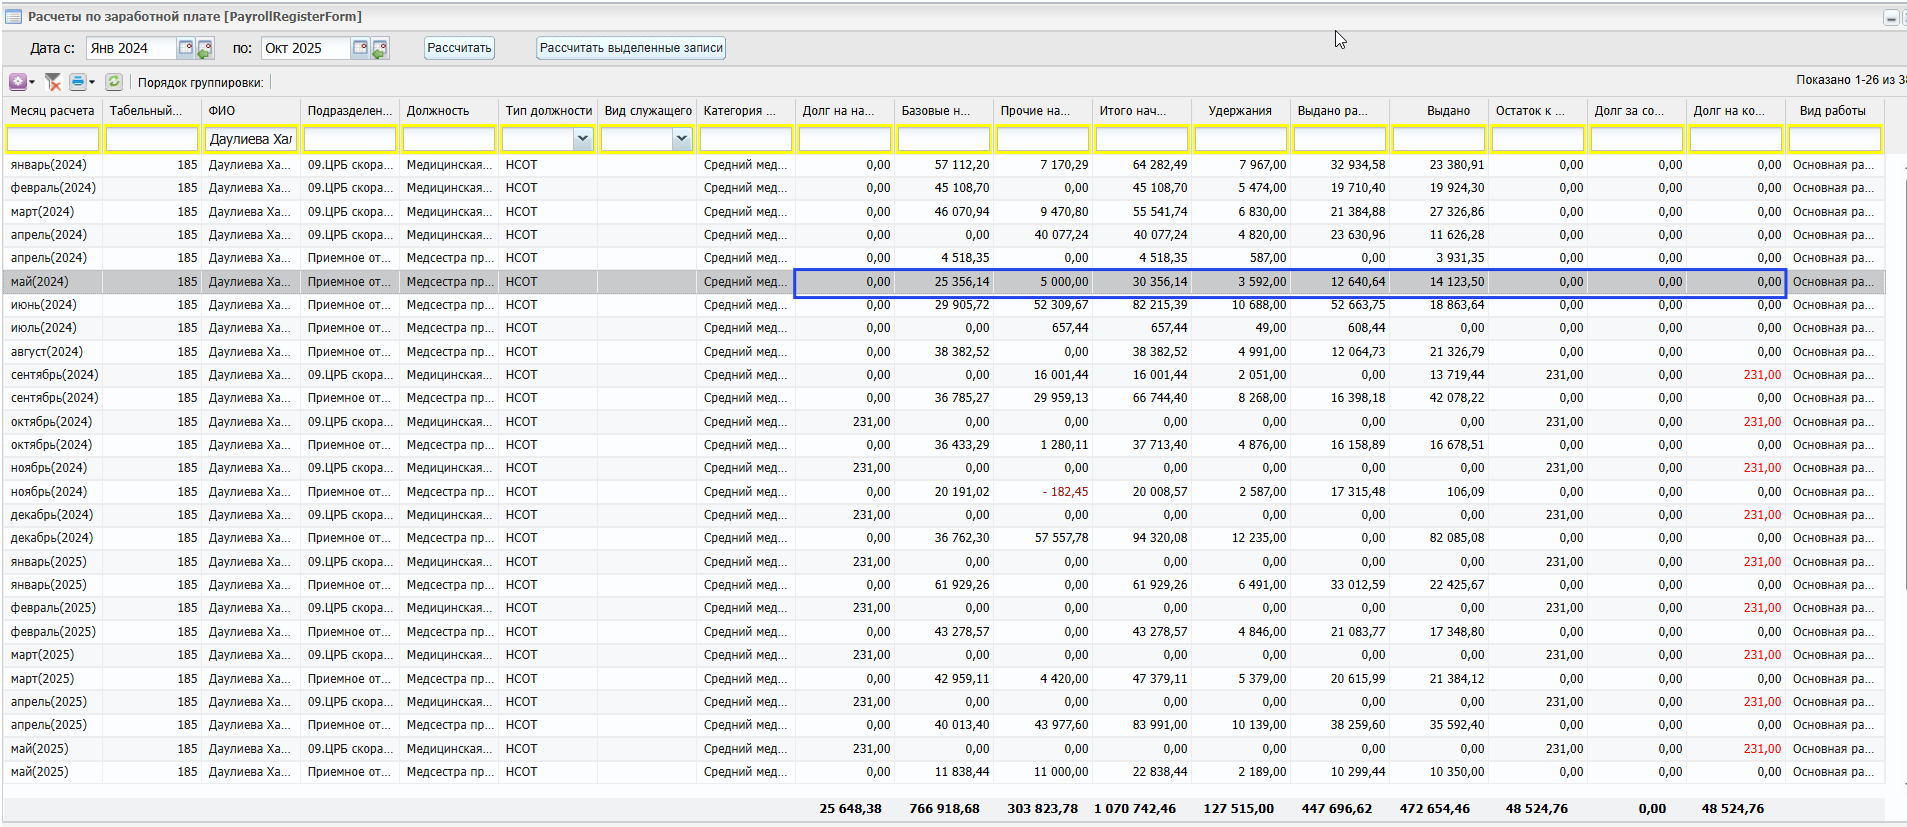Image resolution: width=1907 pixels, height=827 pixels.
Task: Open the print options dropdown arrow
Action: coord(92,82)
